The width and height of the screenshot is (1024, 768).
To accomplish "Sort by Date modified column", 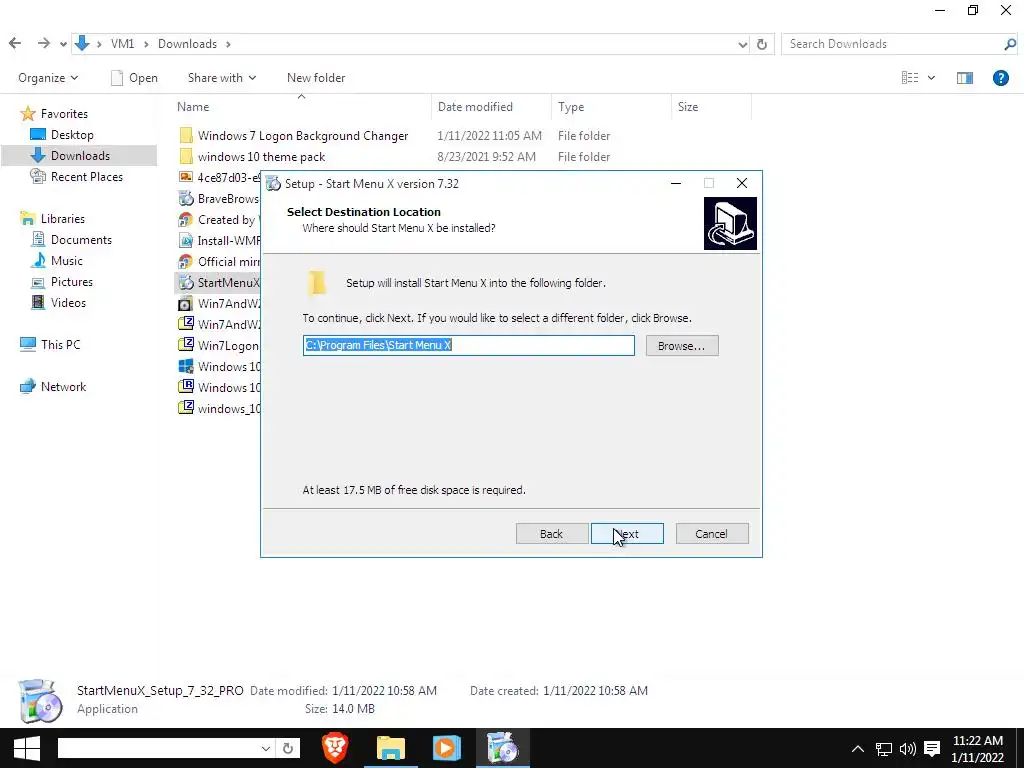I will pyautogui.click(x=475, y=106).
